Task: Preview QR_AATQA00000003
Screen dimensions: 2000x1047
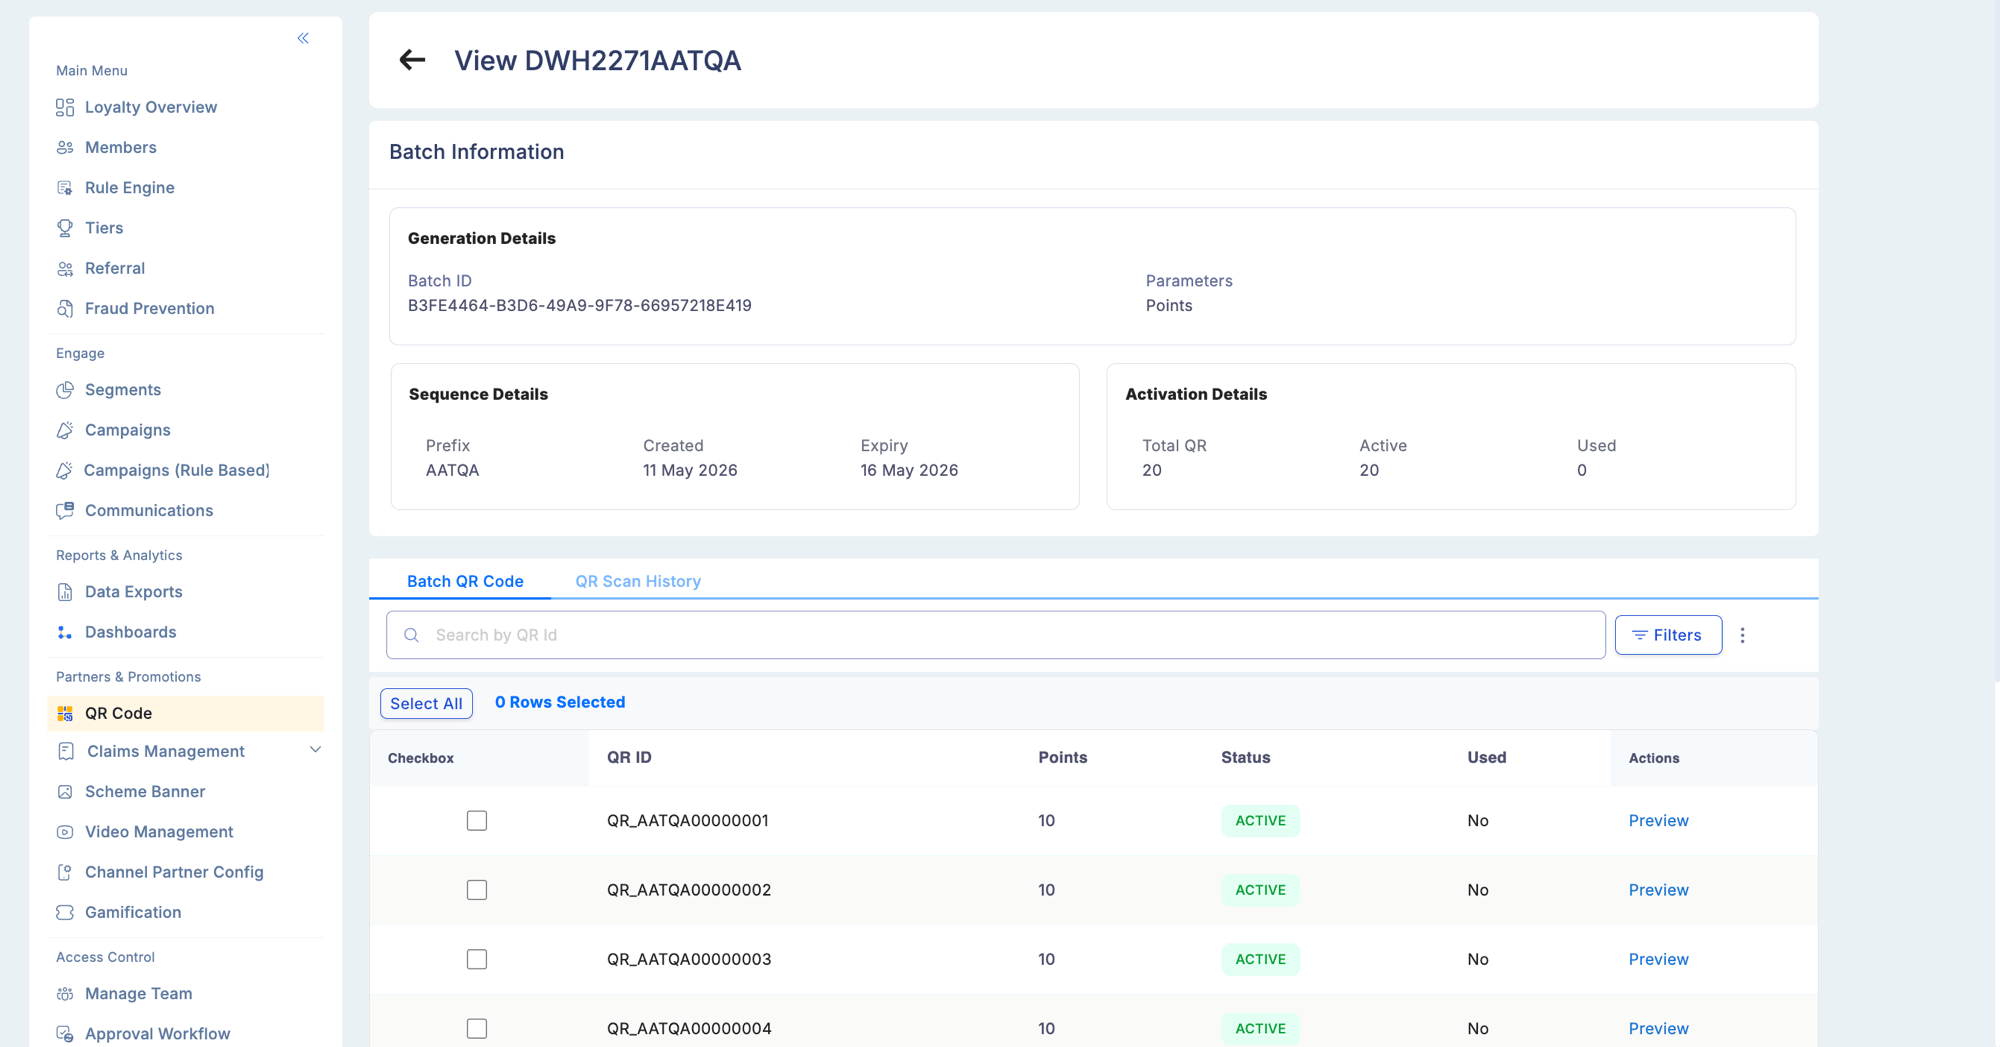Action: [1658, 959]
